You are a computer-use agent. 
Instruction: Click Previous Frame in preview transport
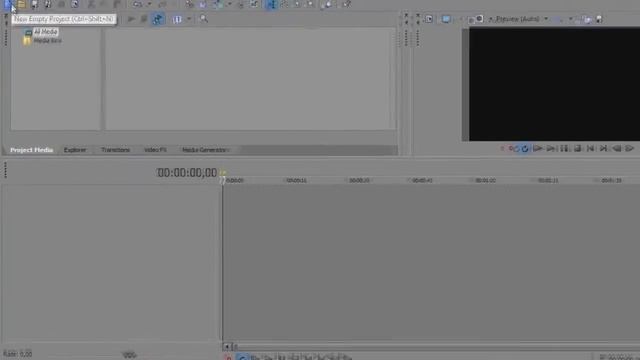tap(616, 149)
